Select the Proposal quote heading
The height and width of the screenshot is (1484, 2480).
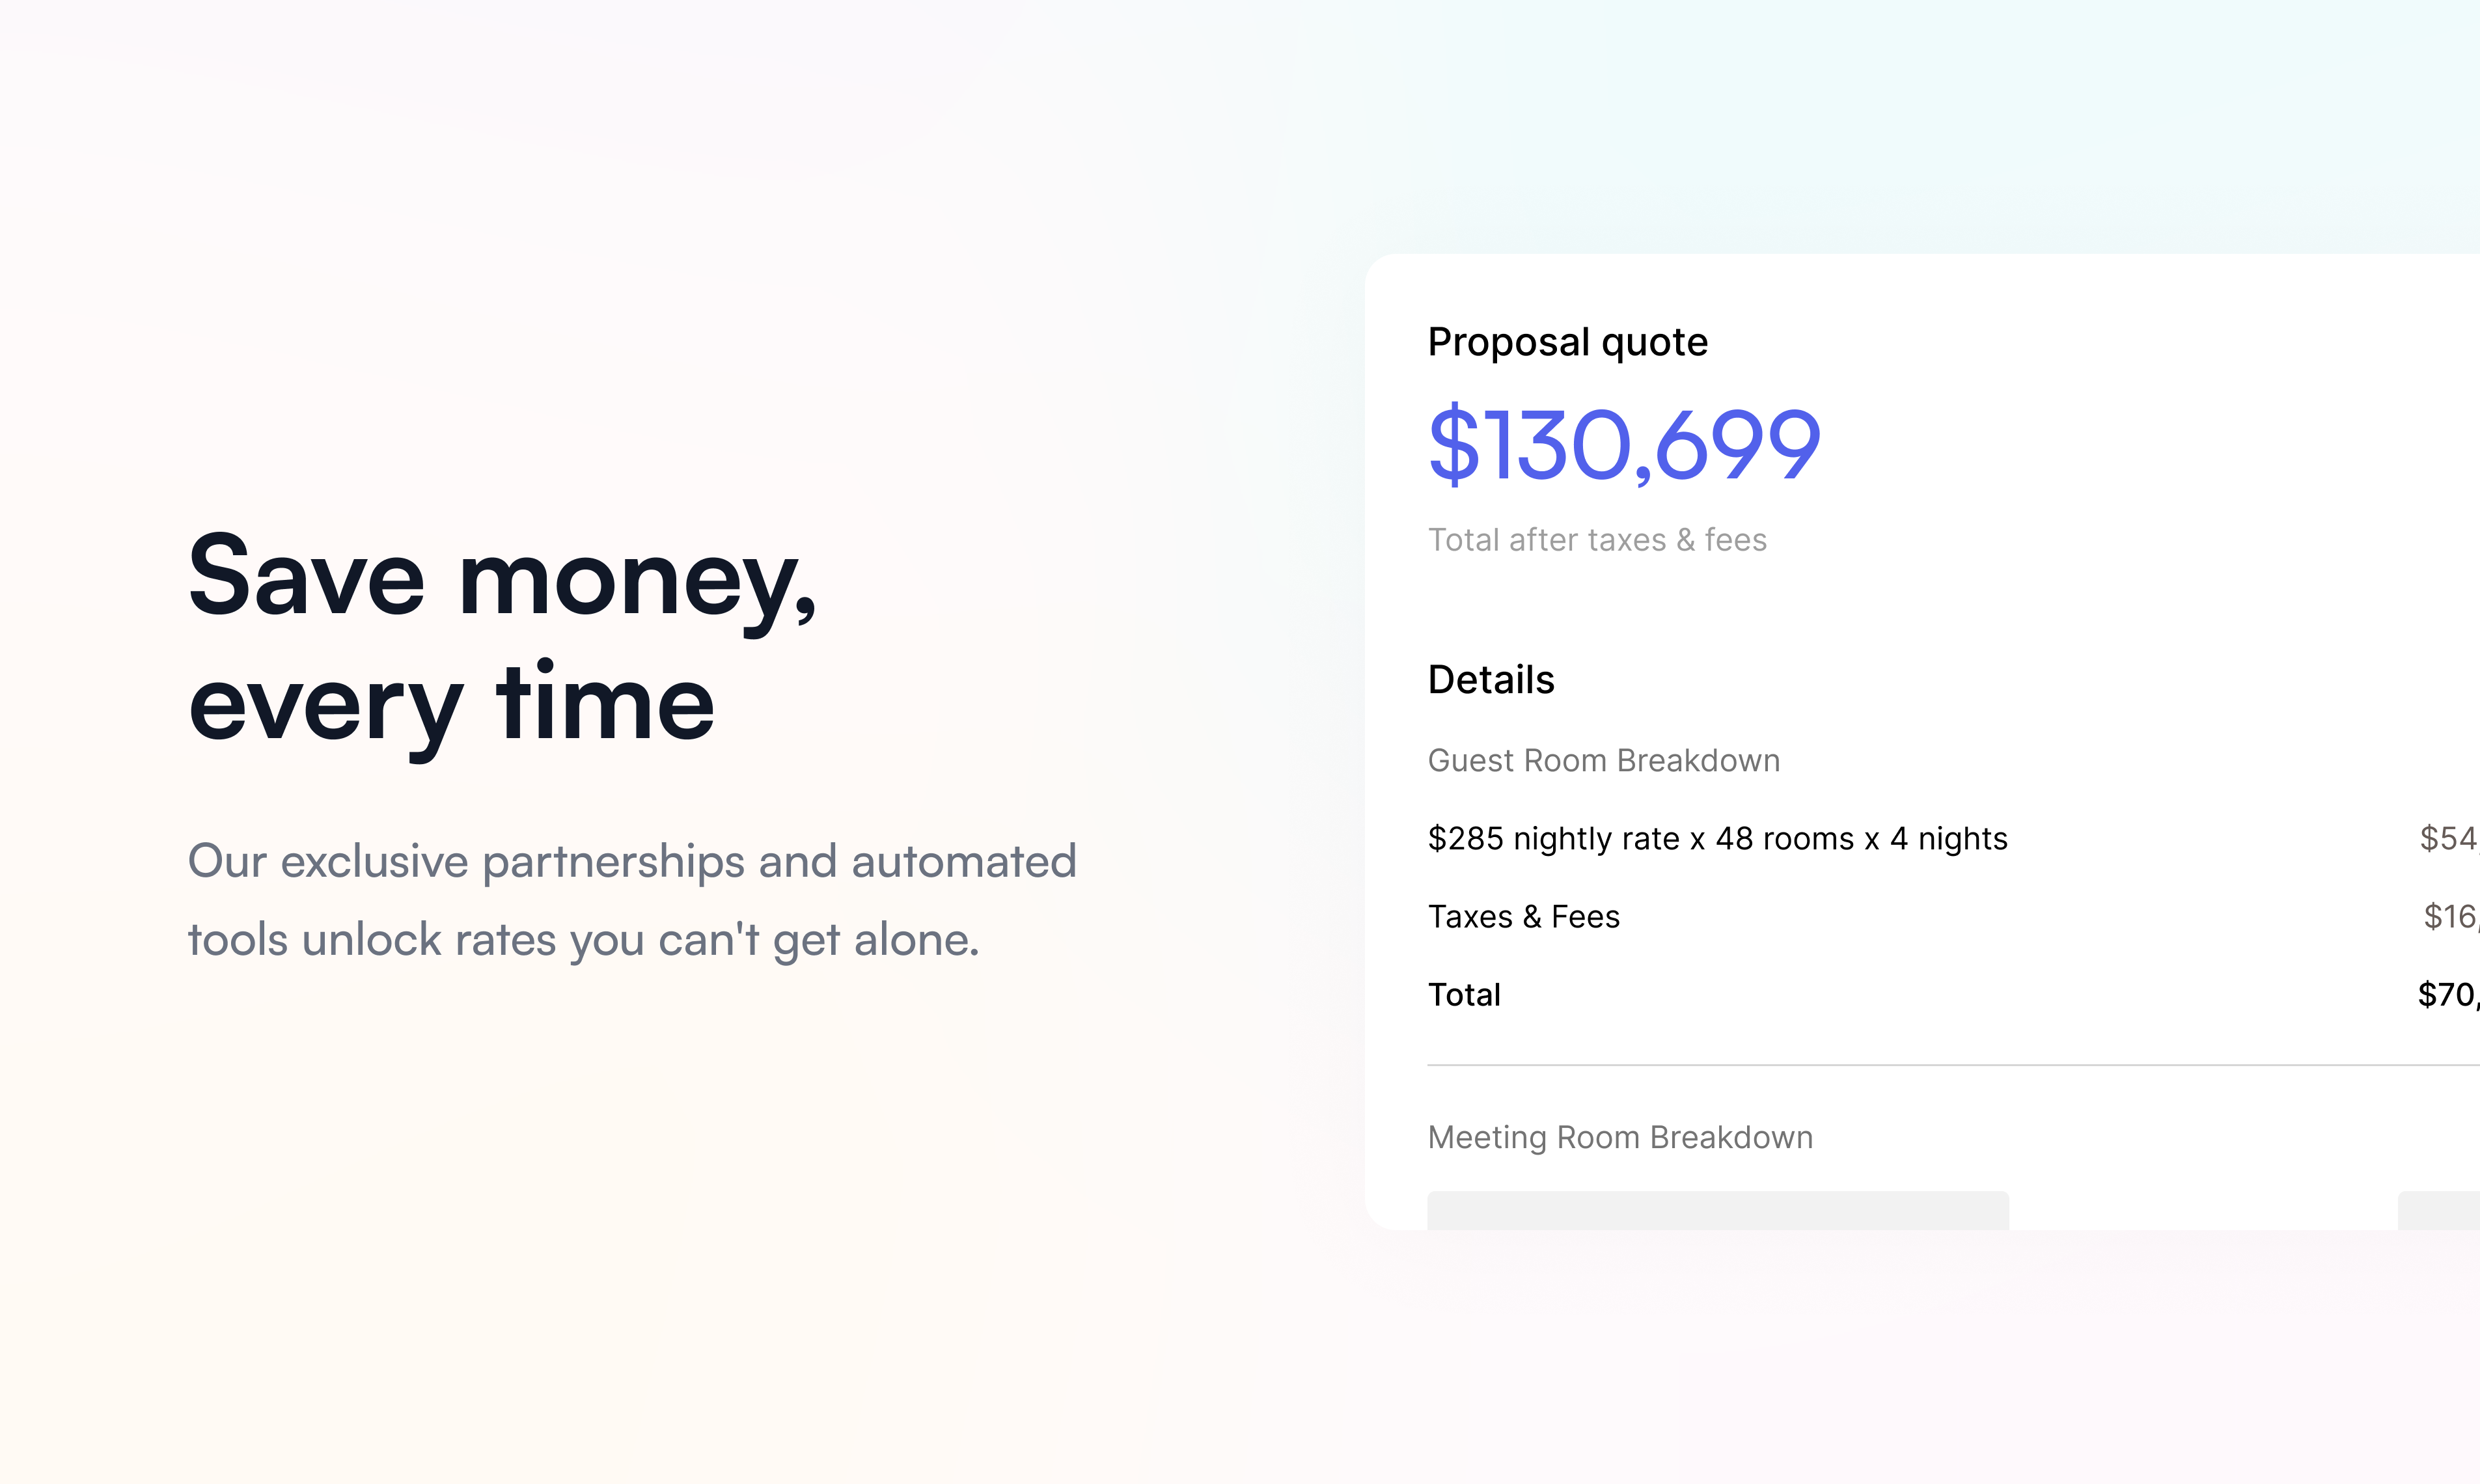[x=1567, y=343]
